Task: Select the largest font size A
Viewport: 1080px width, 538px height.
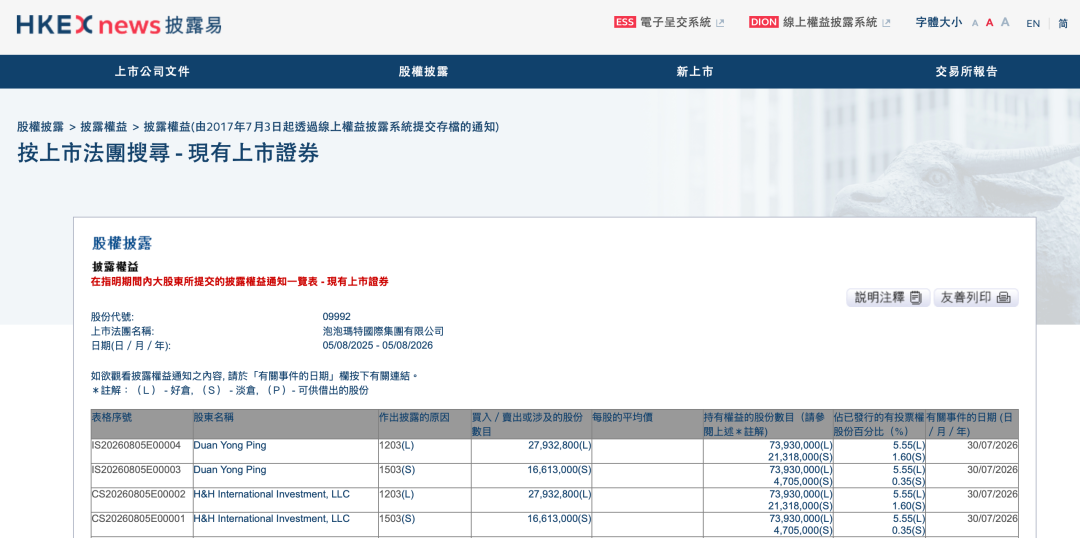Action: pos(1005,22)
